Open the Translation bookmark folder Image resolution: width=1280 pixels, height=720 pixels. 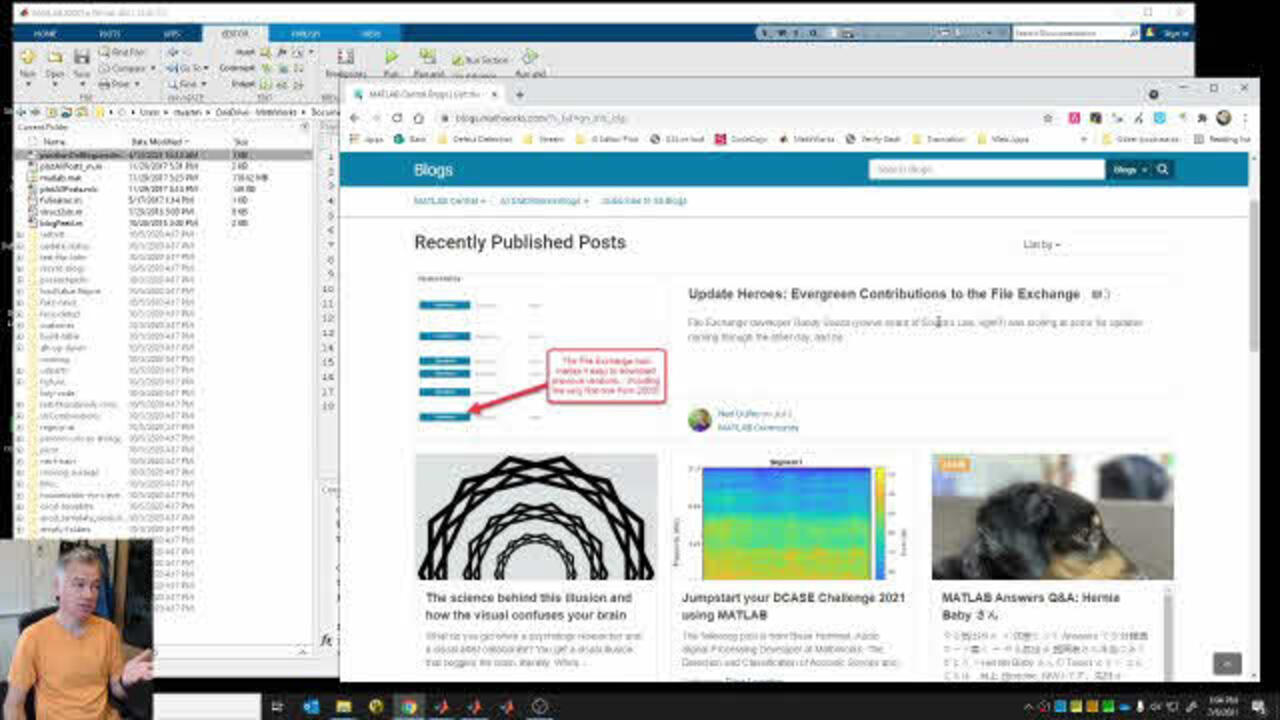[x=939, y=139]
